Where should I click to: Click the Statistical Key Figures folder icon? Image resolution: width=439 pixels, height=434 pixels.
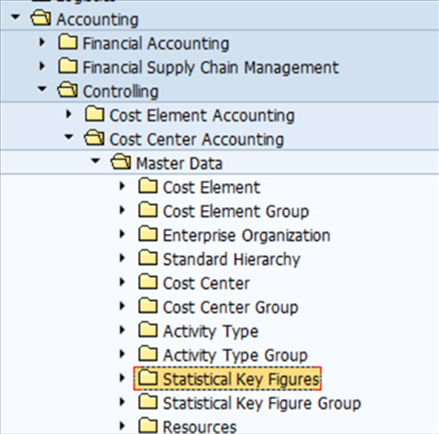pyautogui.click(x=148, y=378)
